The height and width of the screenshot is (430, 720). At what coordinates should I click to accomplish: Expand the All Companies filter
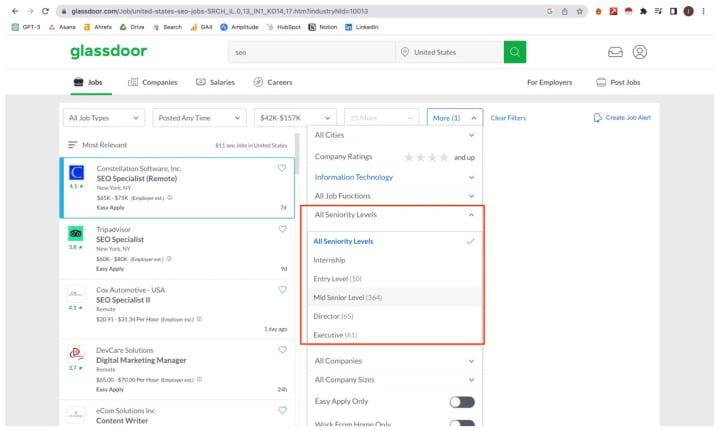tap(394, 361)
